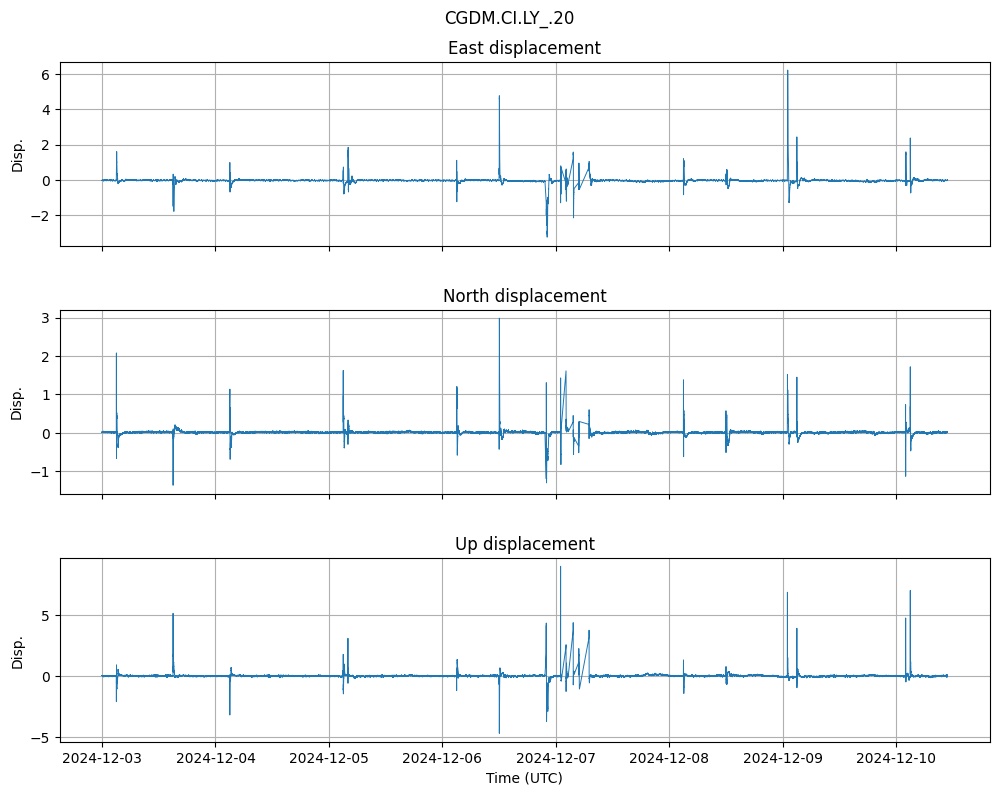Click the 2024-12-03 date tick label
The width and height of the screenshot is (999, 795).
102,758
